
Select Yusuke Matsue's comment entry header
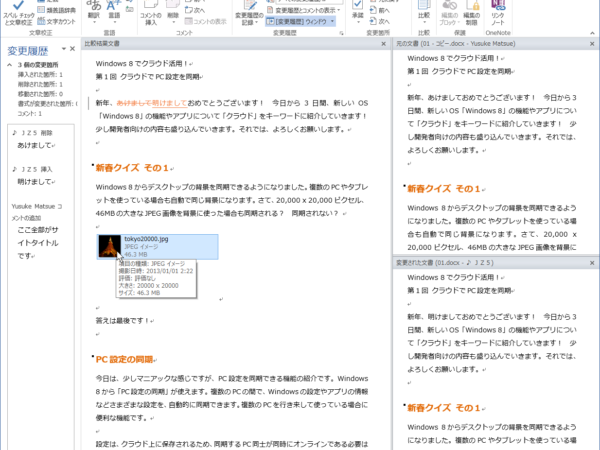coord(37,212)
